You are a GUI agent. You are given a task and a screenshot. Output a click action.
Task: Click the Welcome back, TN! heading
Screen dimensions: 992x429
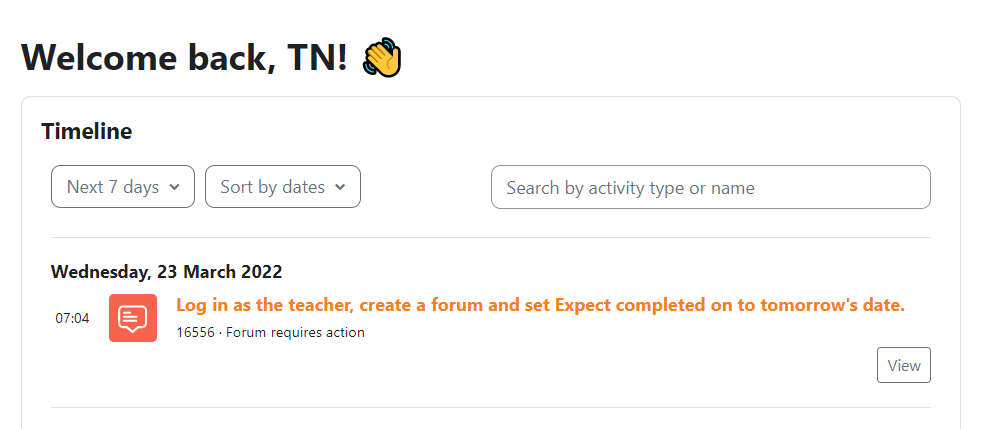pos(184,58)
